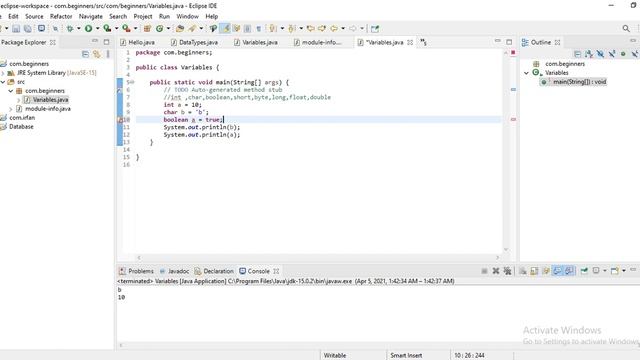
Task: Toggle Scroll Lock in Console toolbar
Action: [x=534, y=271]
